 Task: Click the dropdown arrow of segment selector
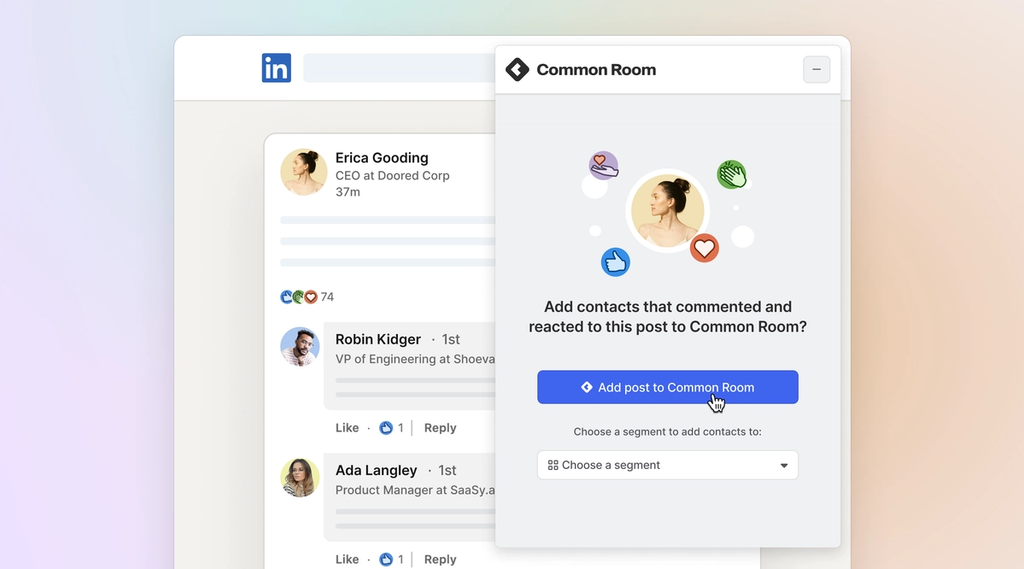click(784, 466)
